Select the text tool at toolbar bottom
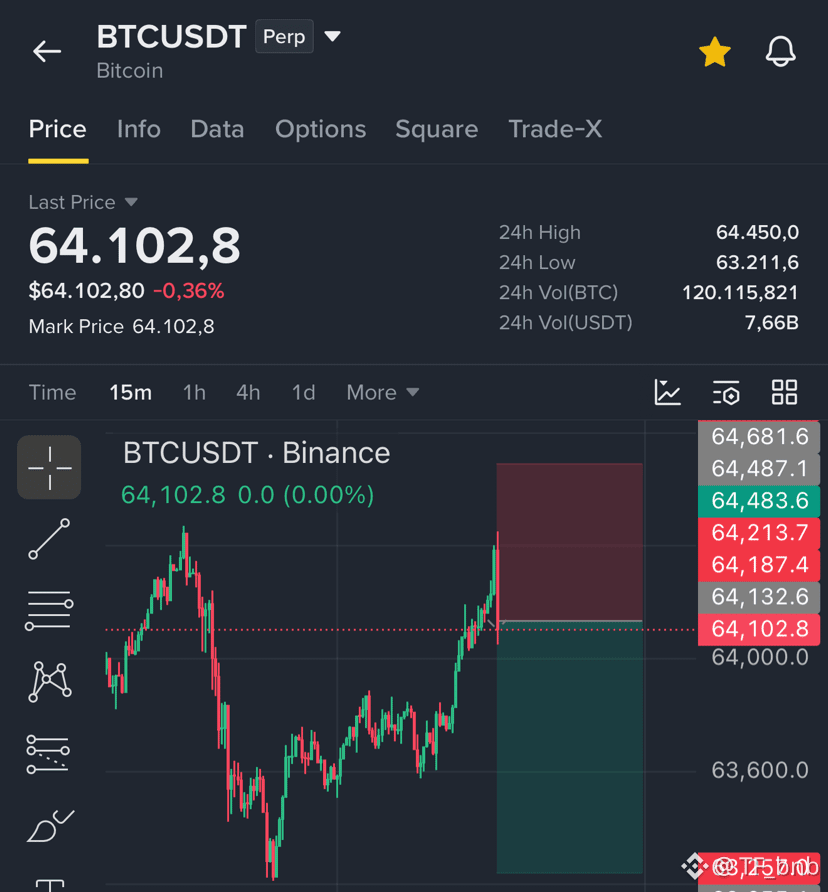The height and width of the screenshot is (892, 828). tap(50, 885)
